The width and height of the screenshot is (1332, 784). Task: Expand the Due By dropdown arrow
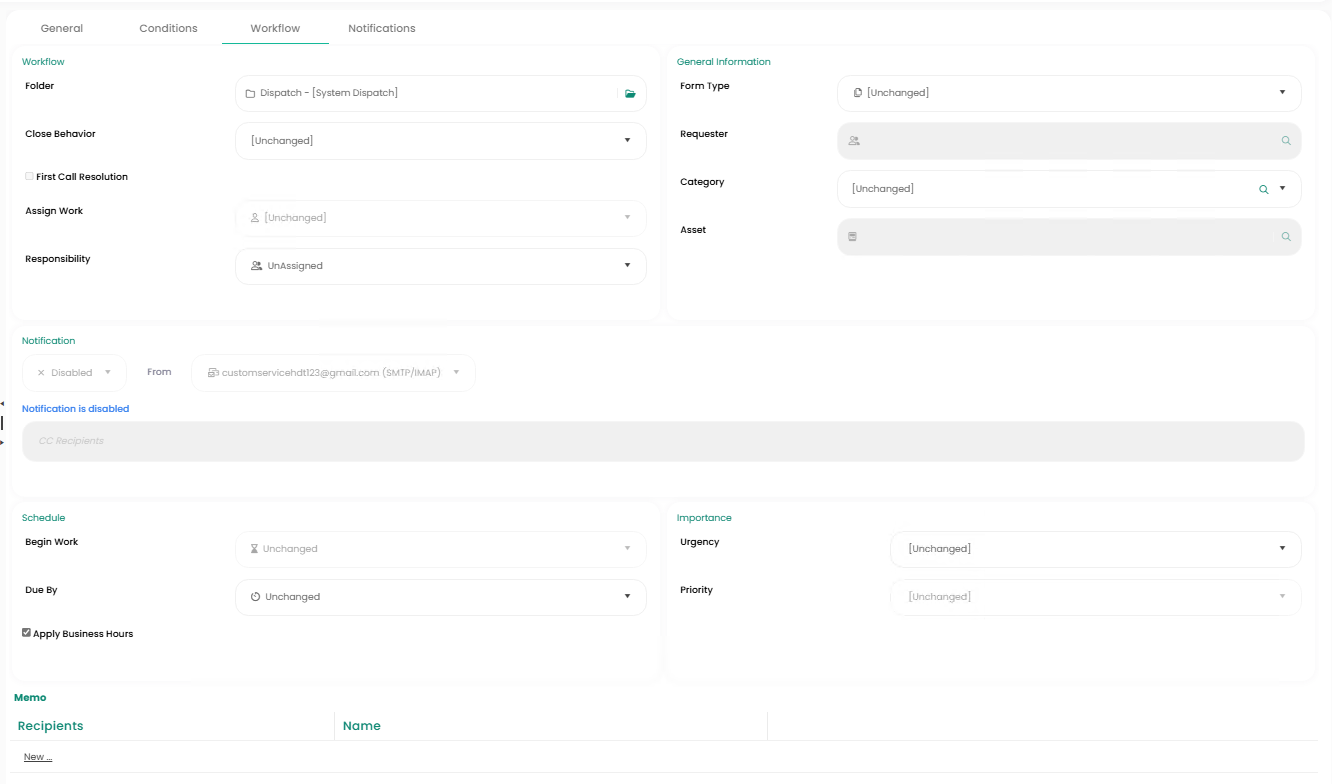pos(627,597)
